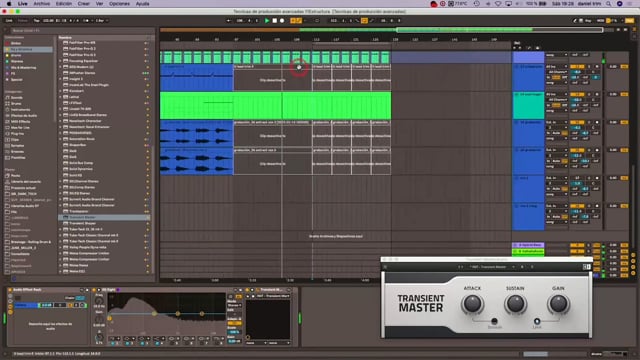The width and height of the screenshot is (640, 360).
Task: Toggle the green track's activator button
Action: [577, 94]
